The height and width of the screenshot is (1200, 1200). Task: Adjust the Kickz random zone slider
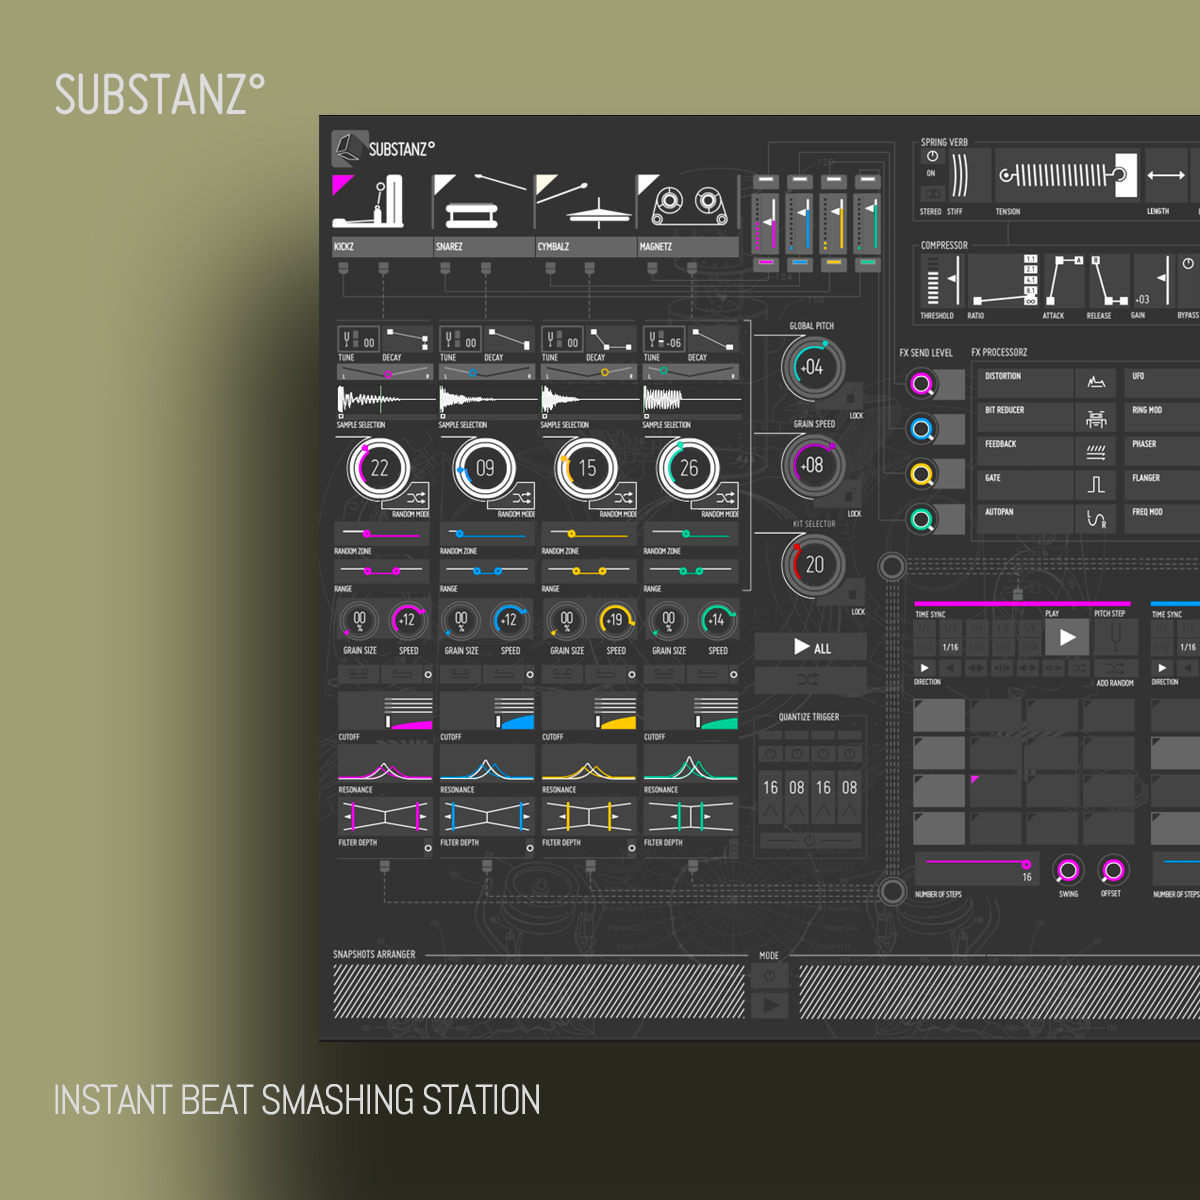pyautogui.click(x=383, y=534)
